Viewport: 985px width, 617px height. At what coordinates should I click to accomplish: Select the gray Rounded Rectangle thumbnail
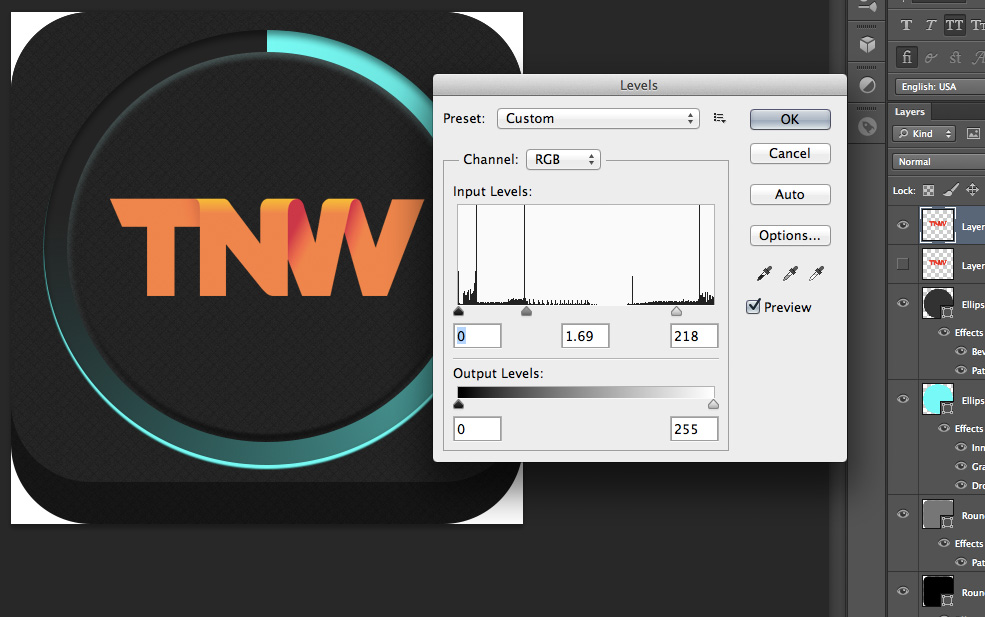tap(938, 514)
